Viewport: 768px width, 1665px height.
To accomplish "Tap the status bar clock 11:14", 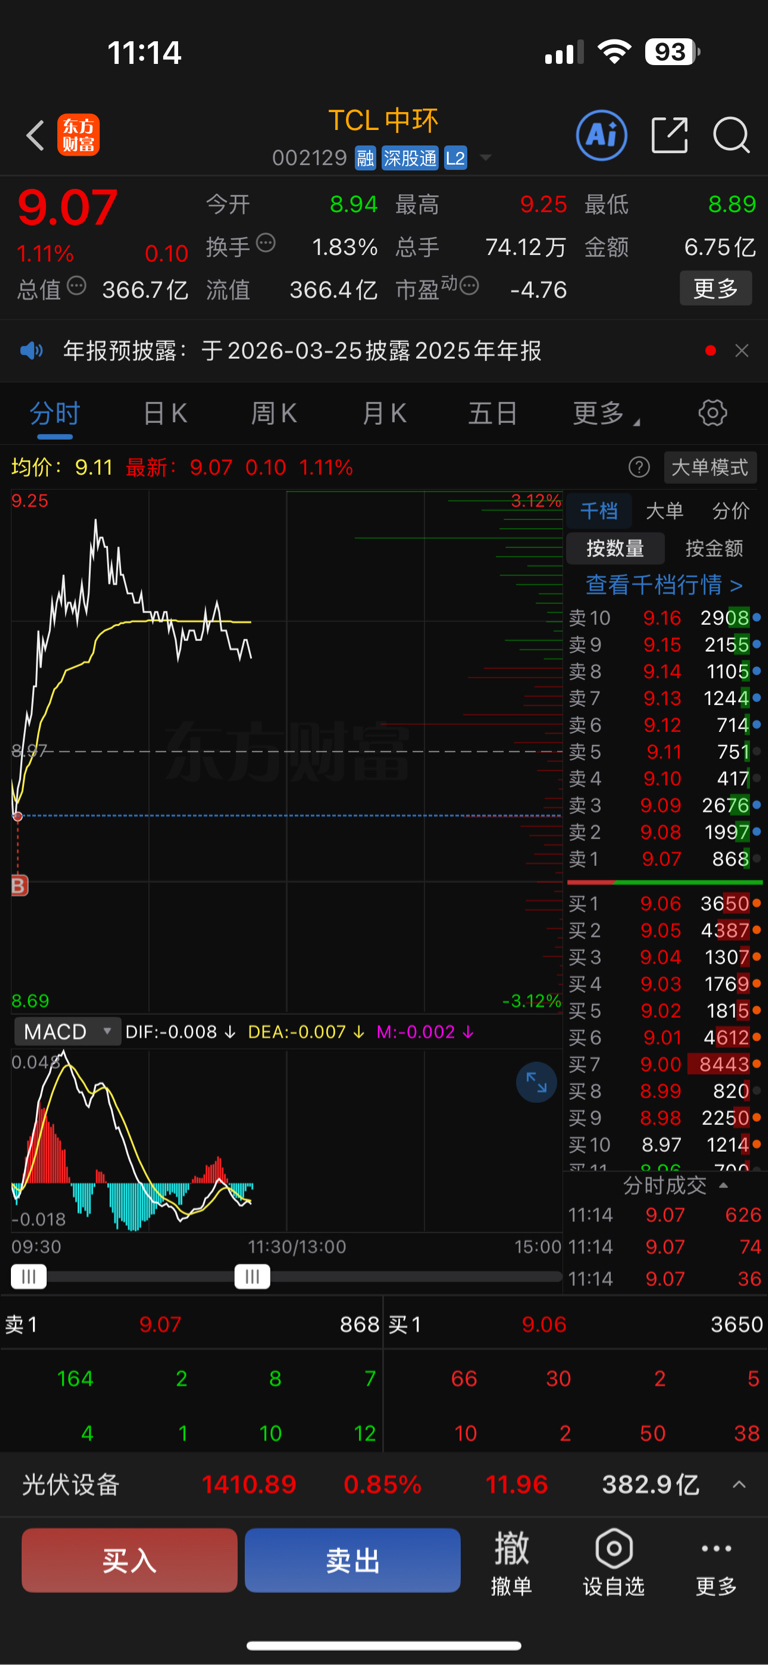I will coord(144,52).
